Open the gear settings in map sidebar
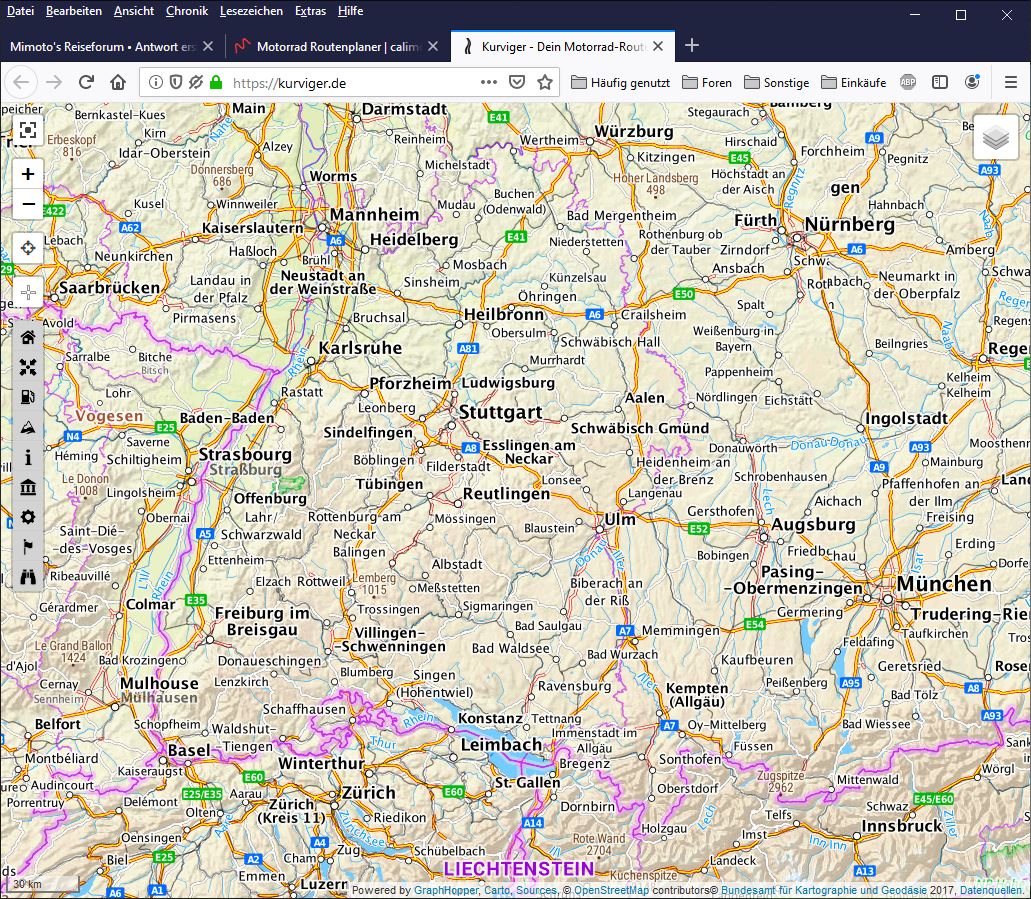This screenshot has width=1031, height=899. pyautogui.click(x=28, y=517)
